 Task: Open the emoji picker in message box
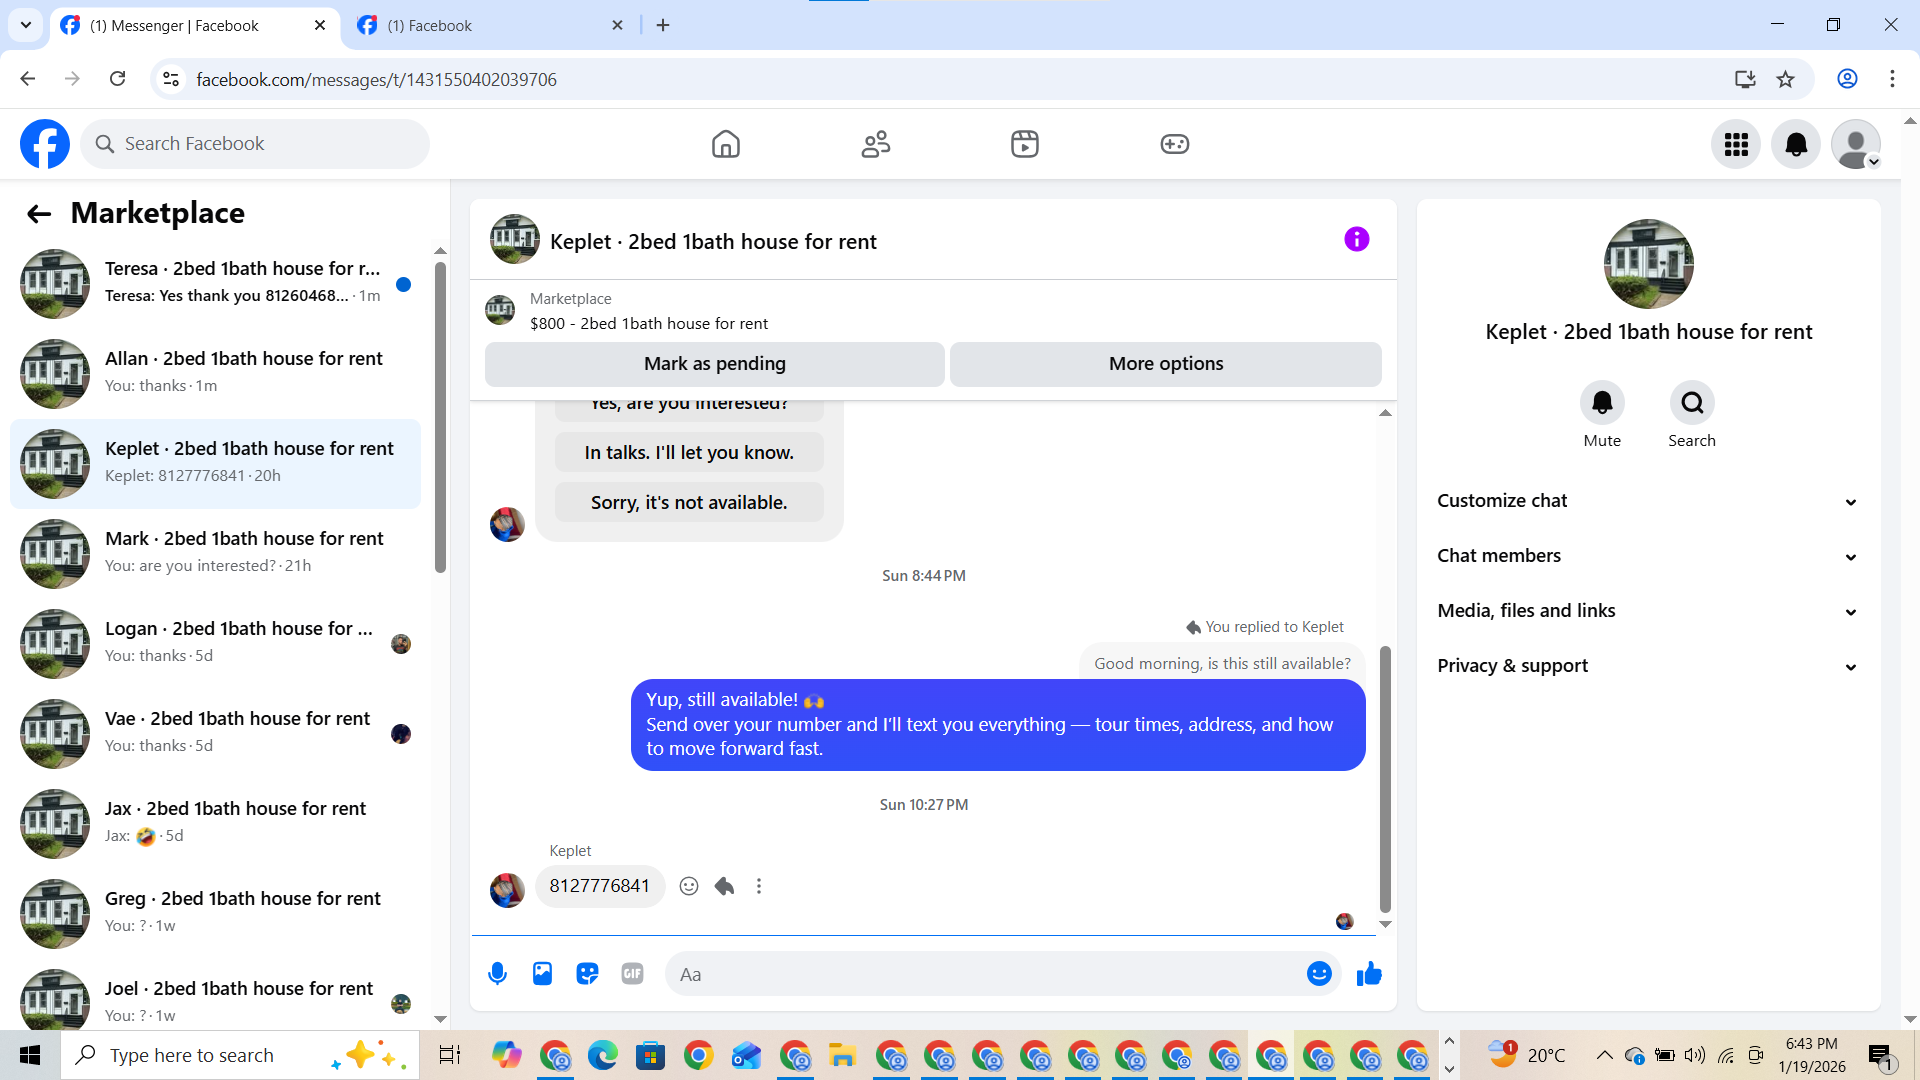[1319, 973]
